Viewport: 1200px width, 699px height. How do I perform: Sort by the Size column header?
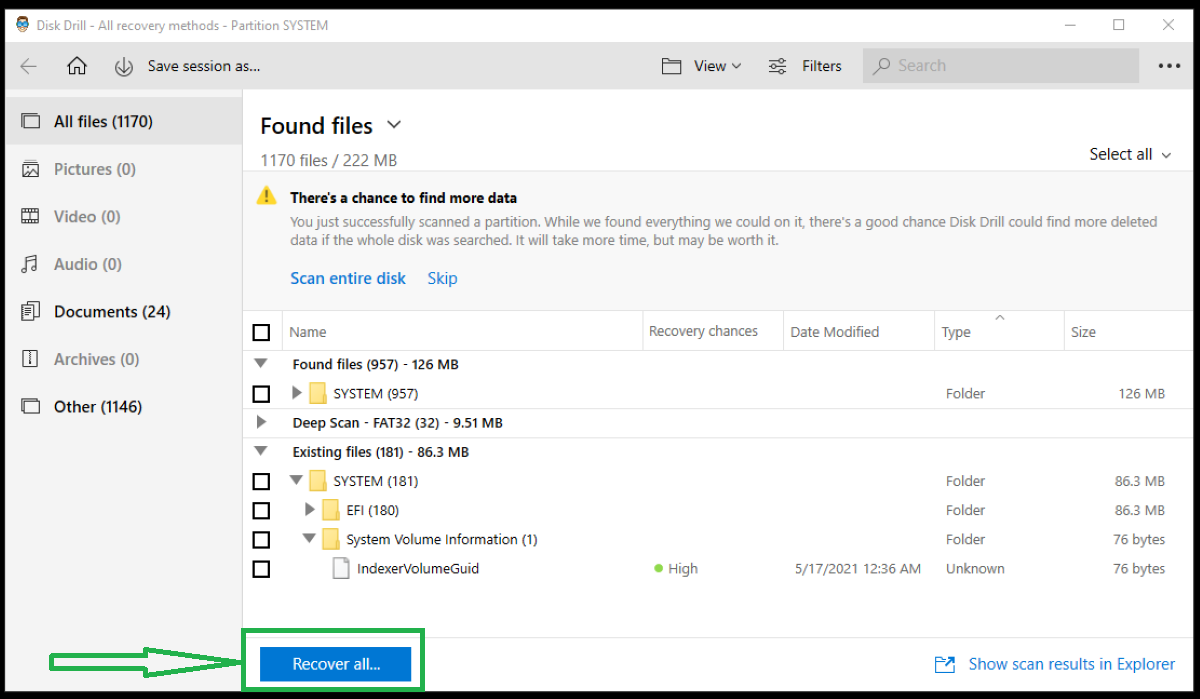1083,332
